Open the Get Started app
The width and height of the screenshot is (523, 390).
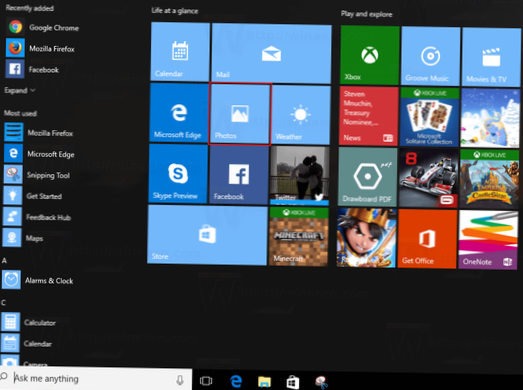33,196
